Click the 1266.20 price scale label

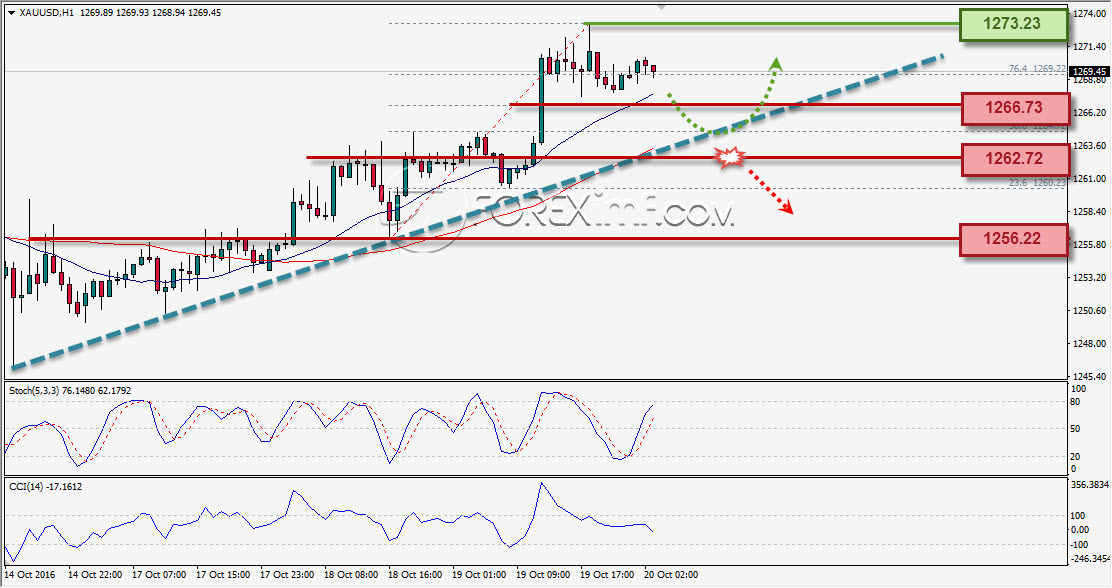(x=1090, y=113)
